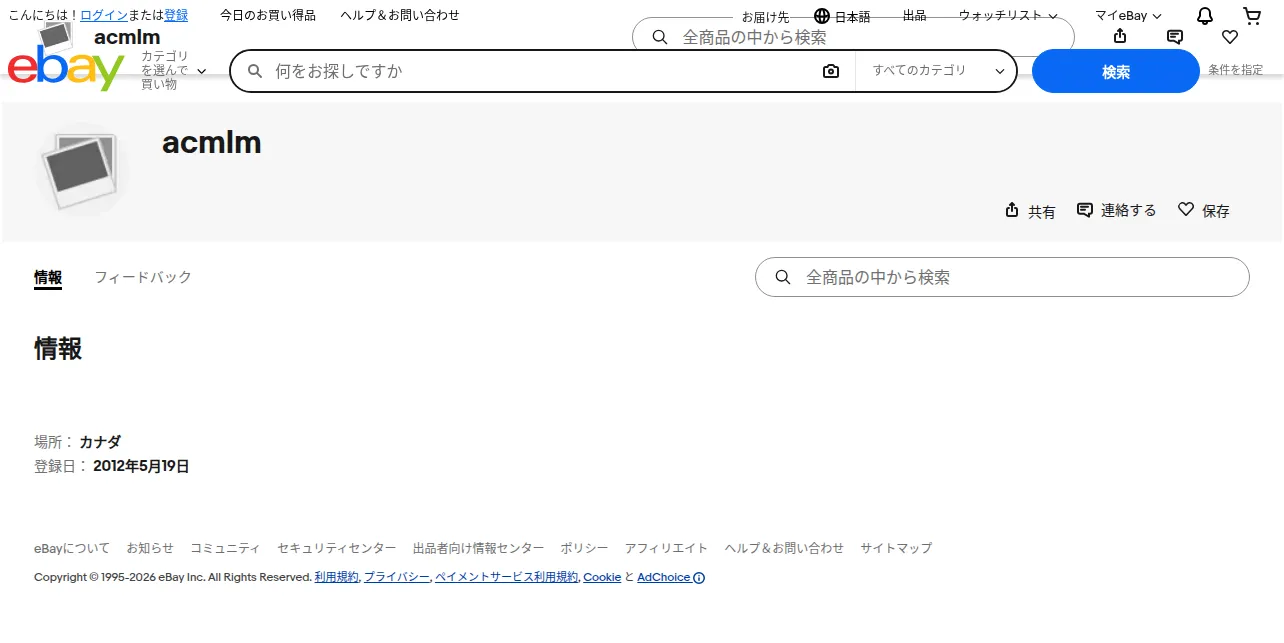
Task: Click お届け先 in the header
Action: (765, 17)
